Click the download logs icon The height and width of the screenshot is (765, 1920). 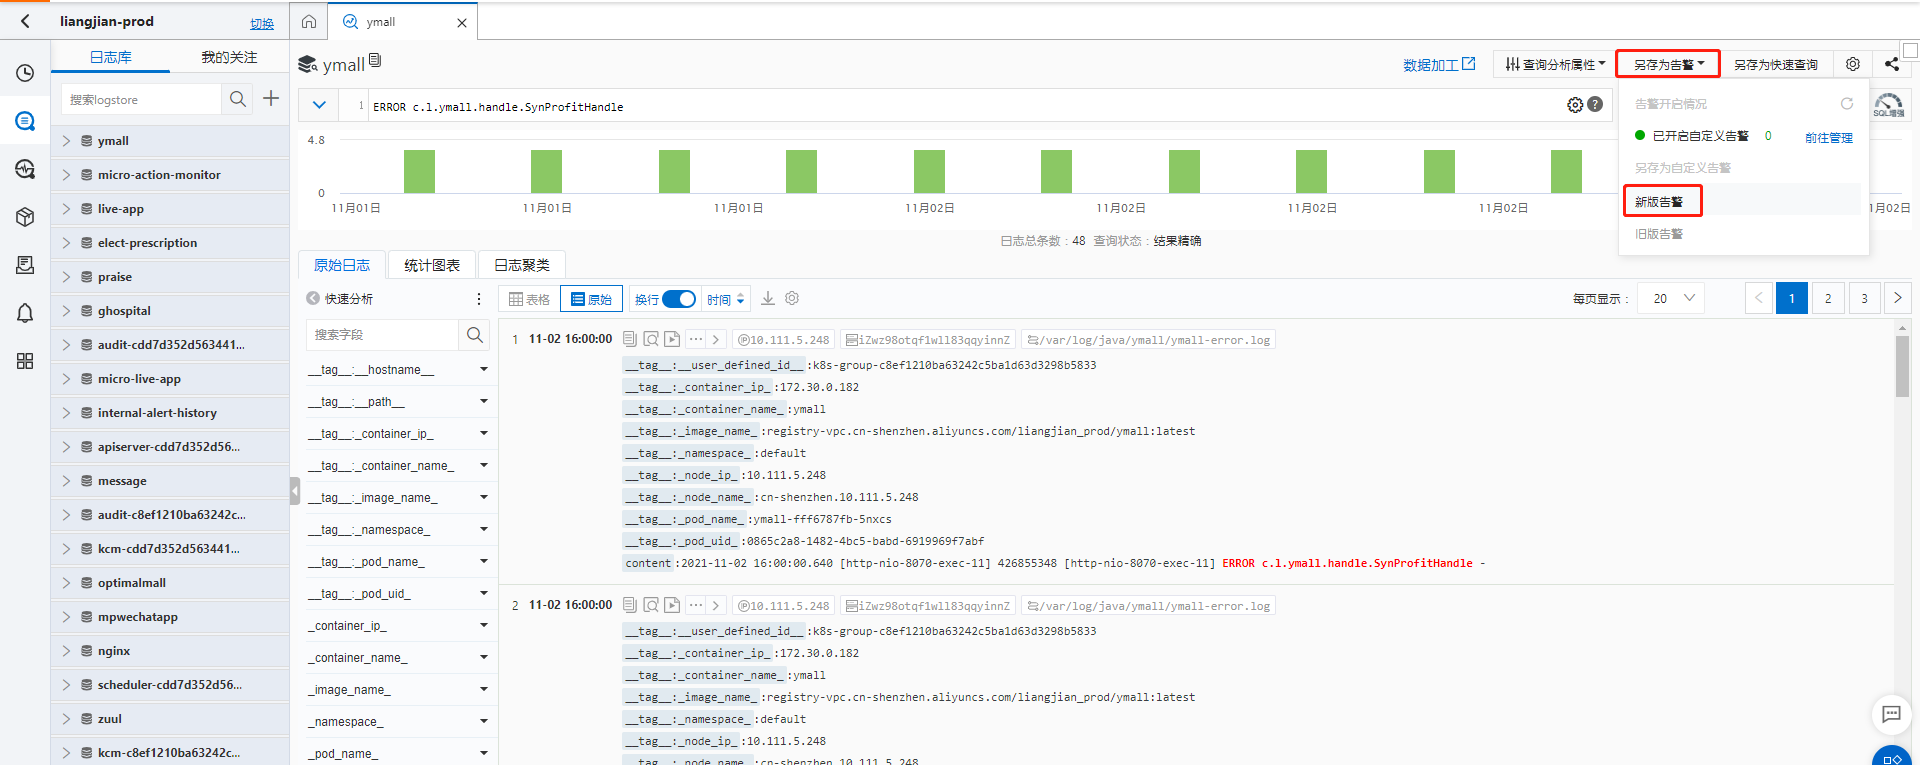[768, 299]
